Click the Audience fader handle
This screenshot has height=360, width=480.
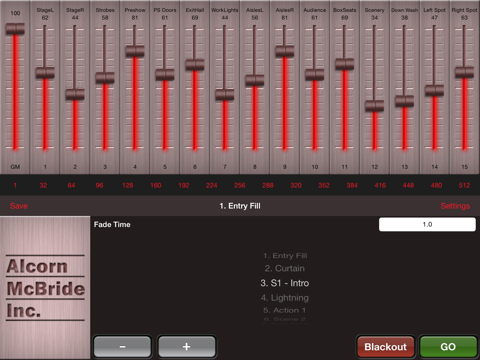[x=315, y=75]
